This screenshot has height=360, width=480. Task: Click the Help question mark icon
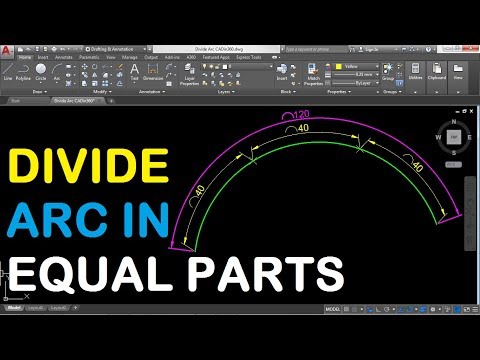pyautogui.click(x=428, y=49)
